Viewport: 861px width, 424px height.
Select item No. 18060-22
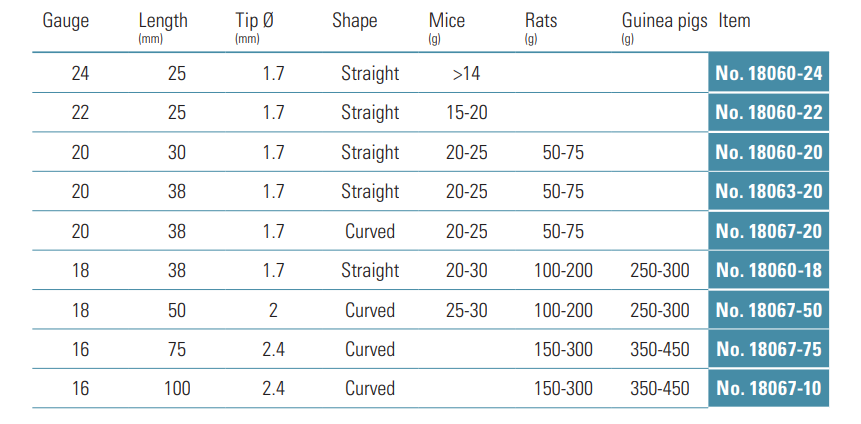[769, 112]
